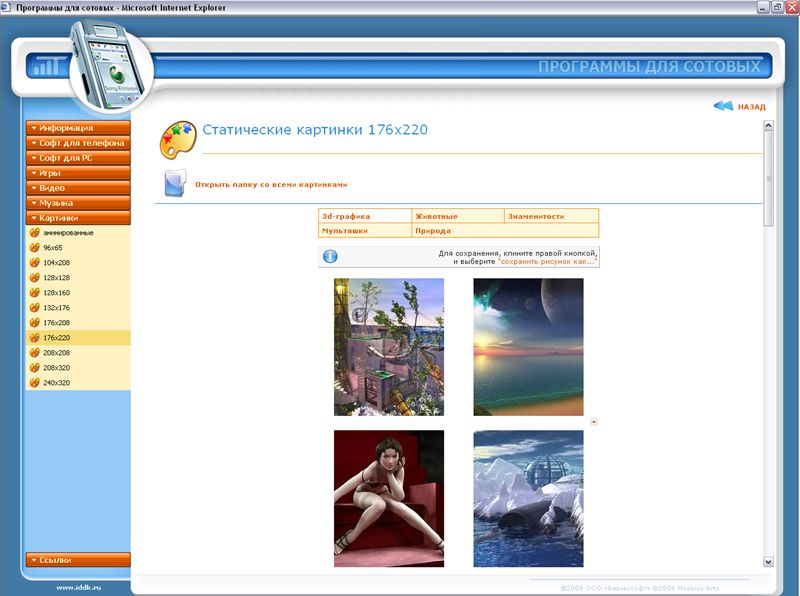800x596 pixels.
Task: Click the blue back arrow icon
Action: tap(723, 106)
